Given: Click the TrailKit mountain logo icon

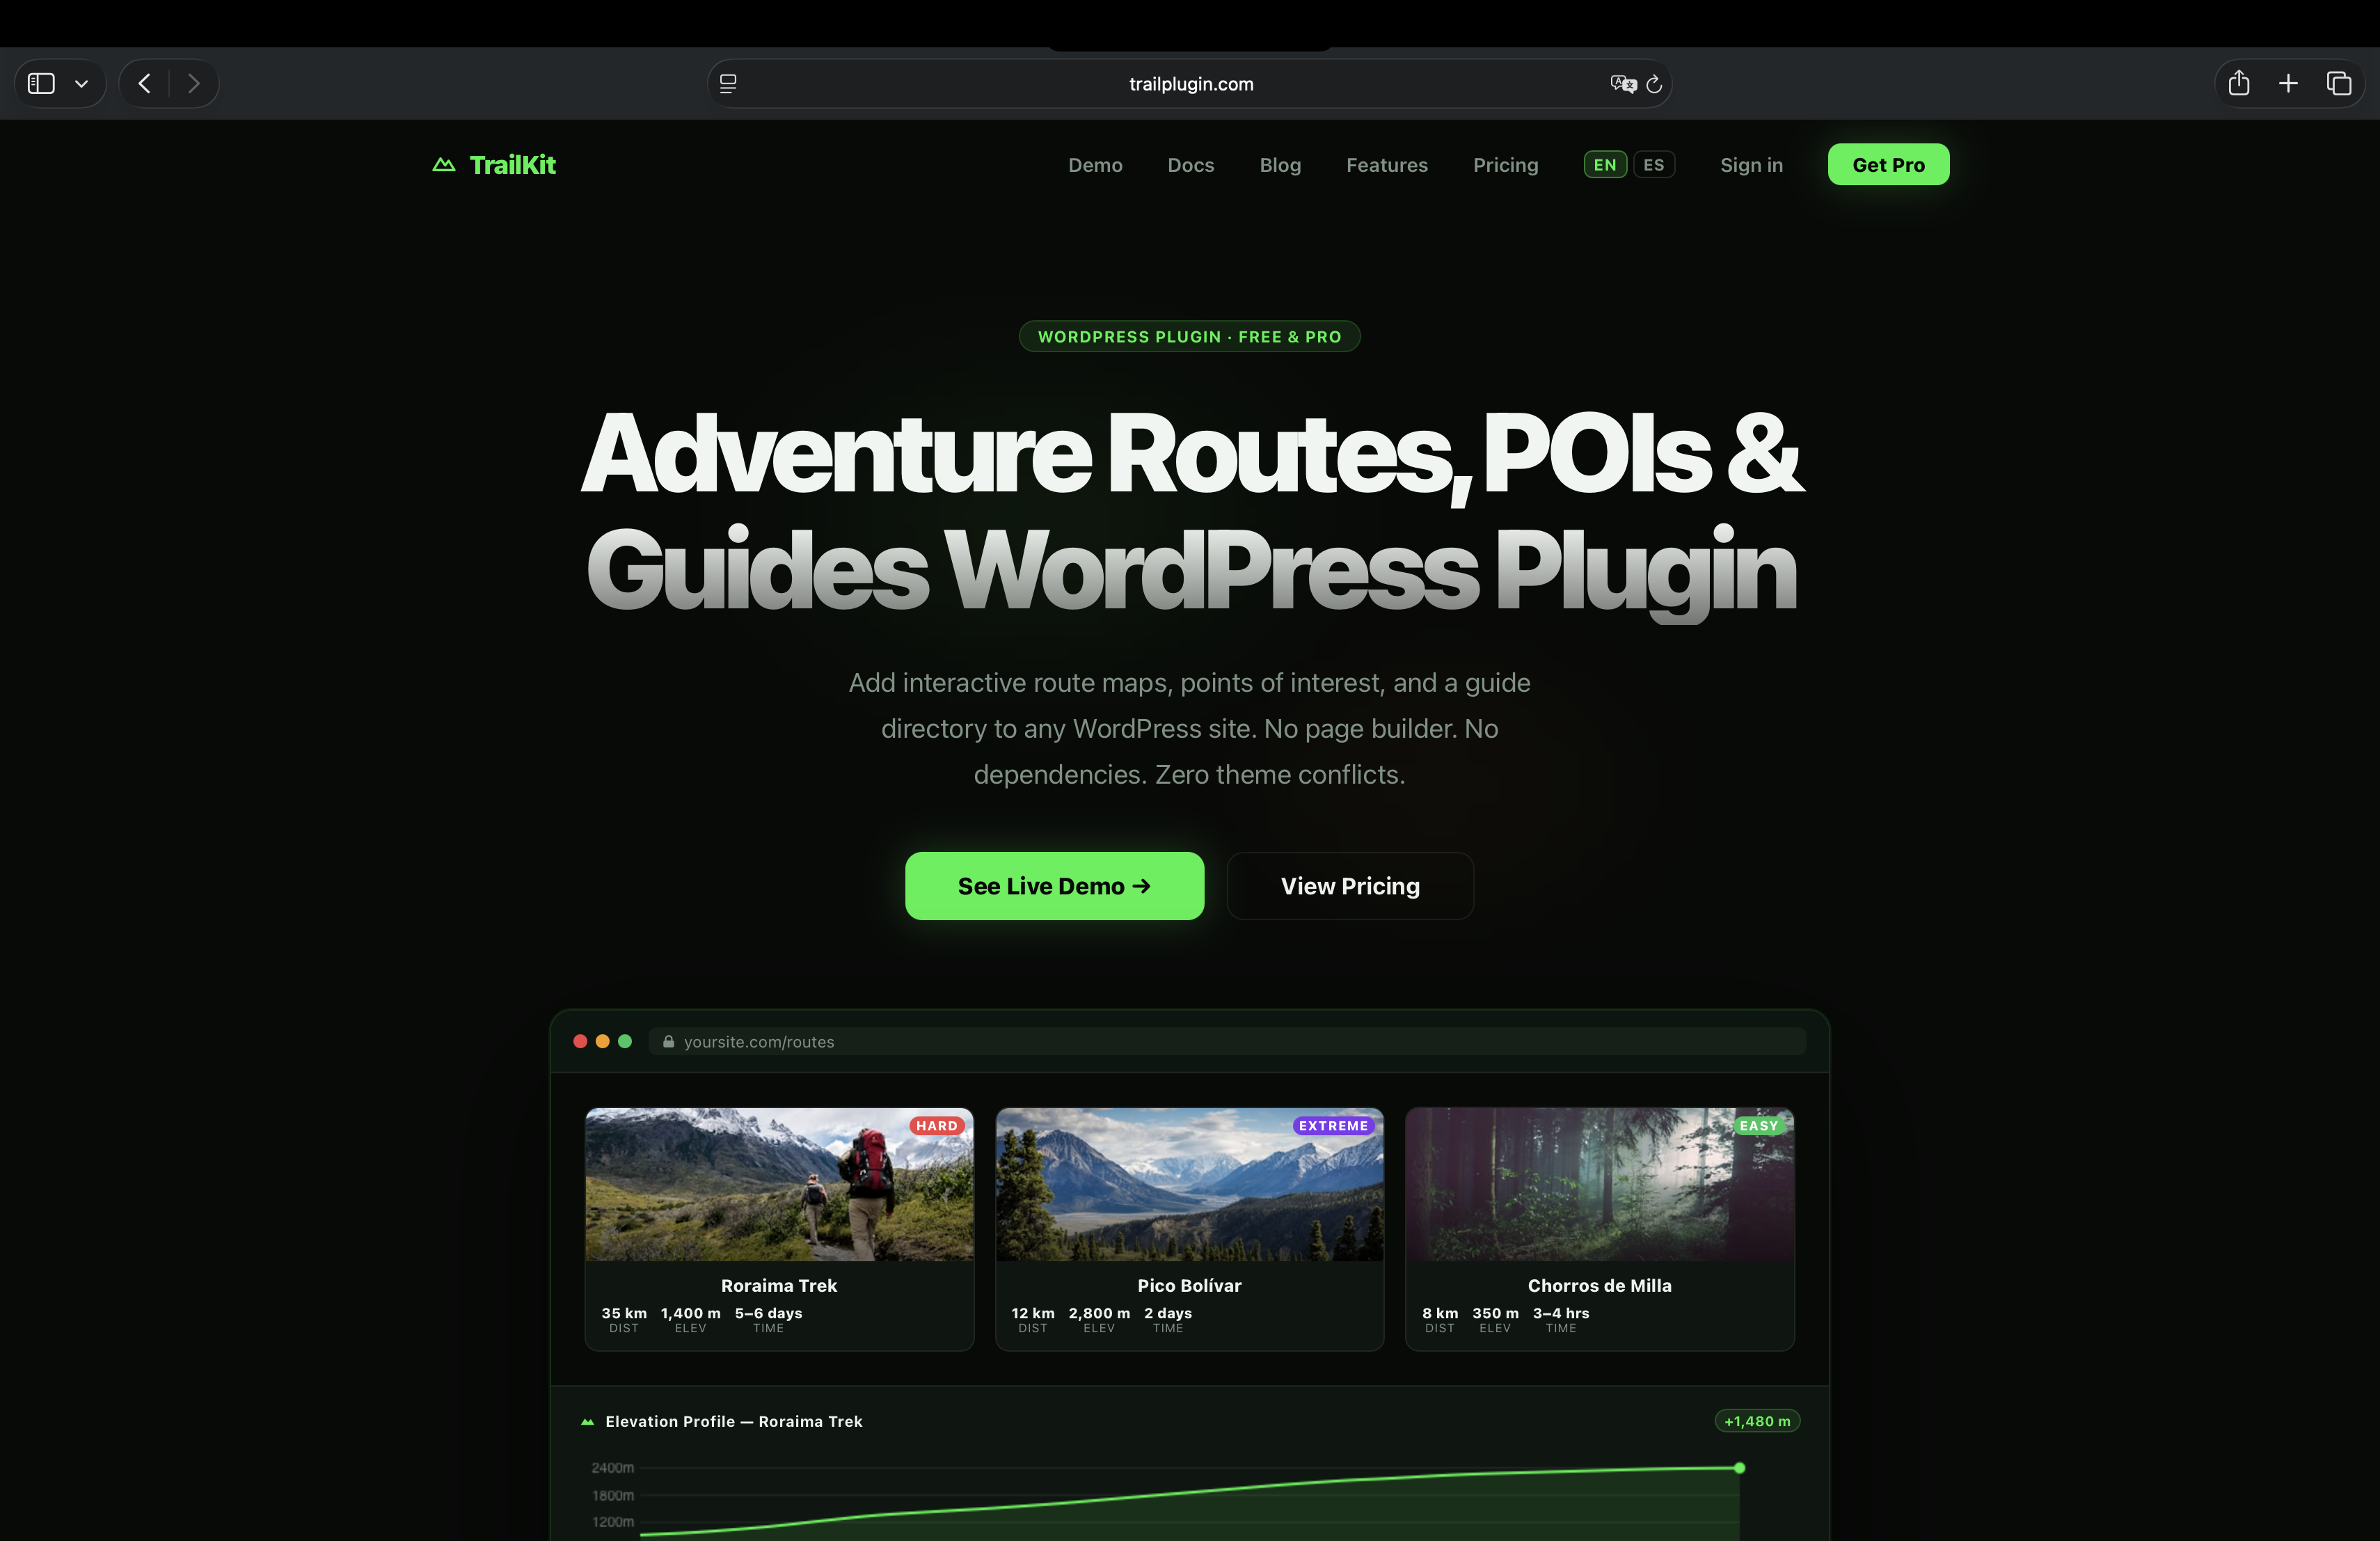Looking at the screenshot, I should pos(444,164).
